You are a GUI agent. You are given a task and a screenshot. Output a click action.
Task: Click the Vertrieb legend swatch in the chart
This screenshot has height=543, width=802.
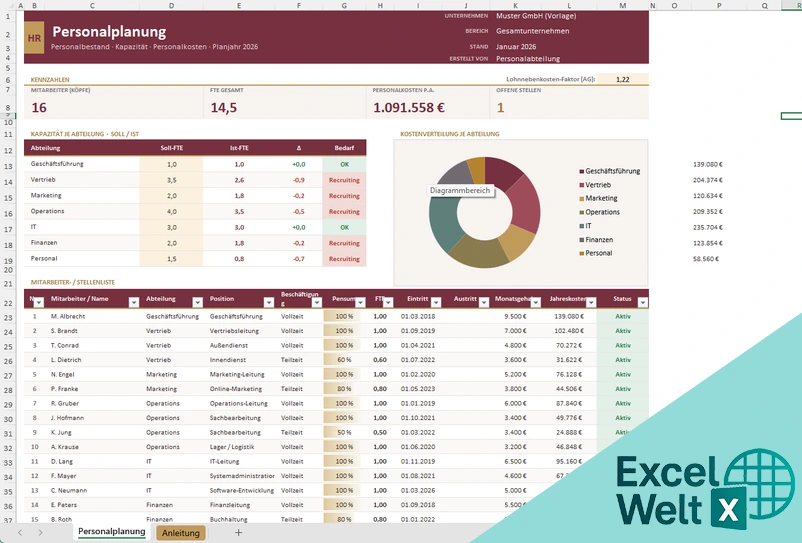tap(582, 185)
